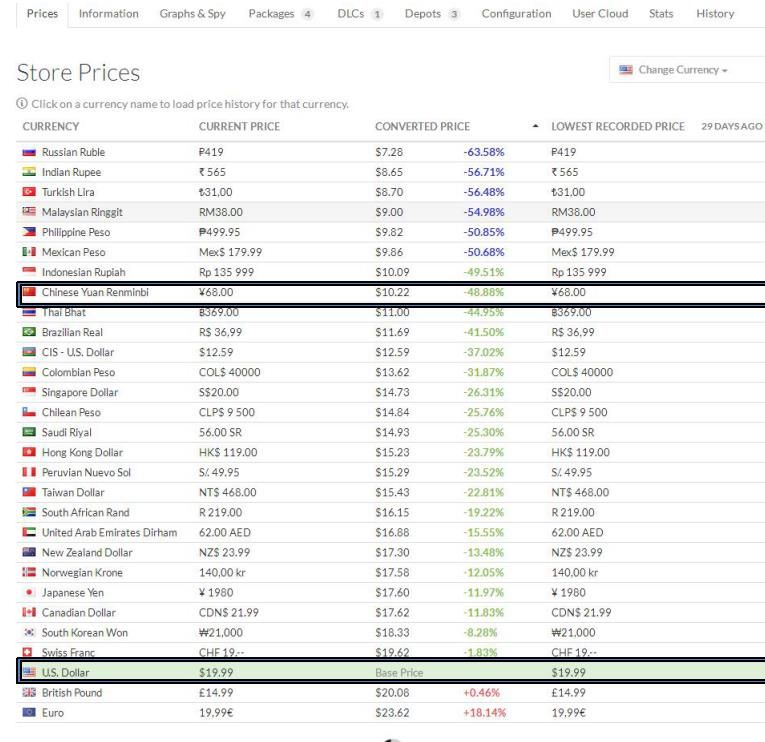
Task: Click the Japanese Yen flag icon
Action: coord(28,592)
